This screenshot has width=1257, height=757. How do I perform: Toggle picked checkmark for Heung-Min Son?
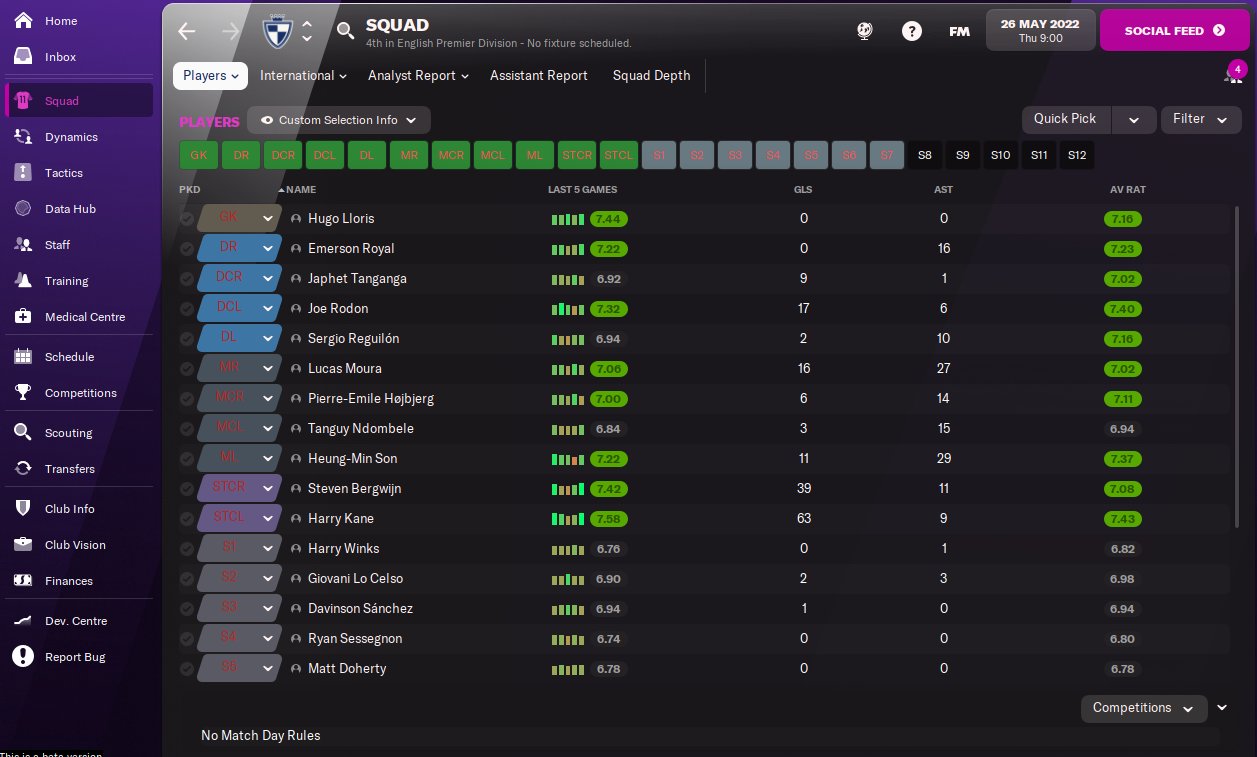[x=187, y=459]
